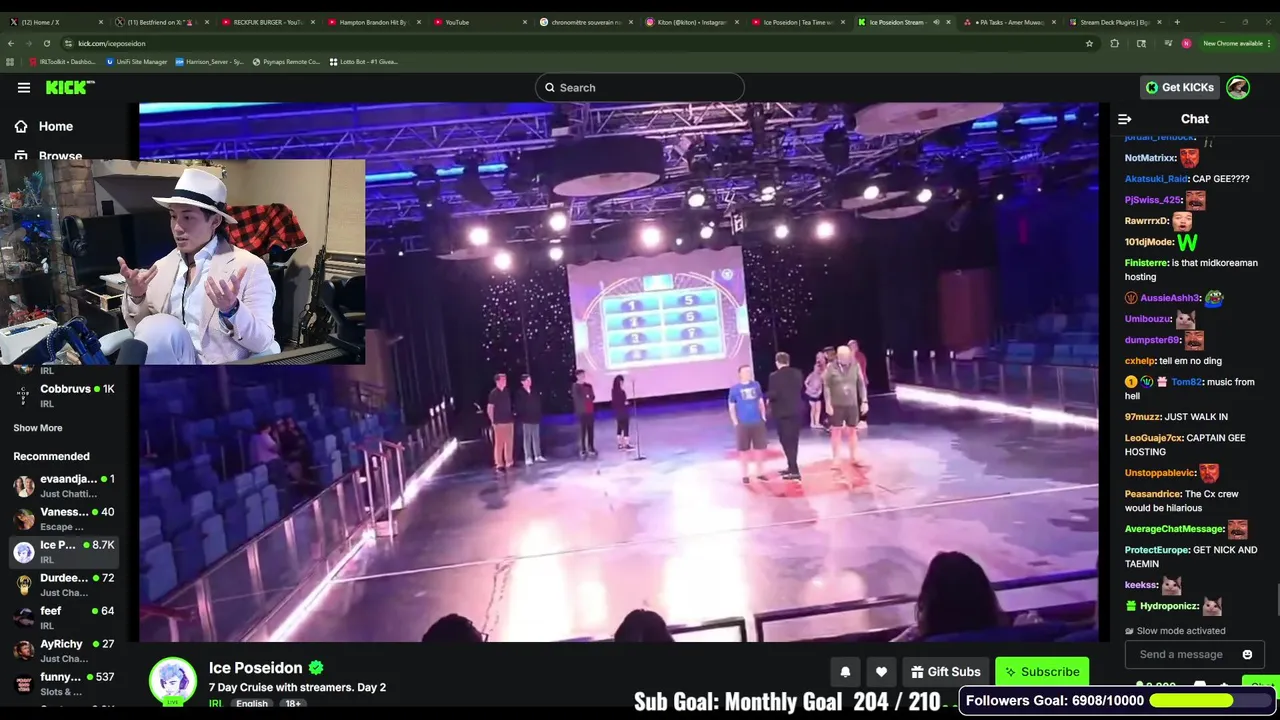Screen dimensions: 1280x720
Task: Collapse the chat panel with arrow icon
Action: [1125, 119]
